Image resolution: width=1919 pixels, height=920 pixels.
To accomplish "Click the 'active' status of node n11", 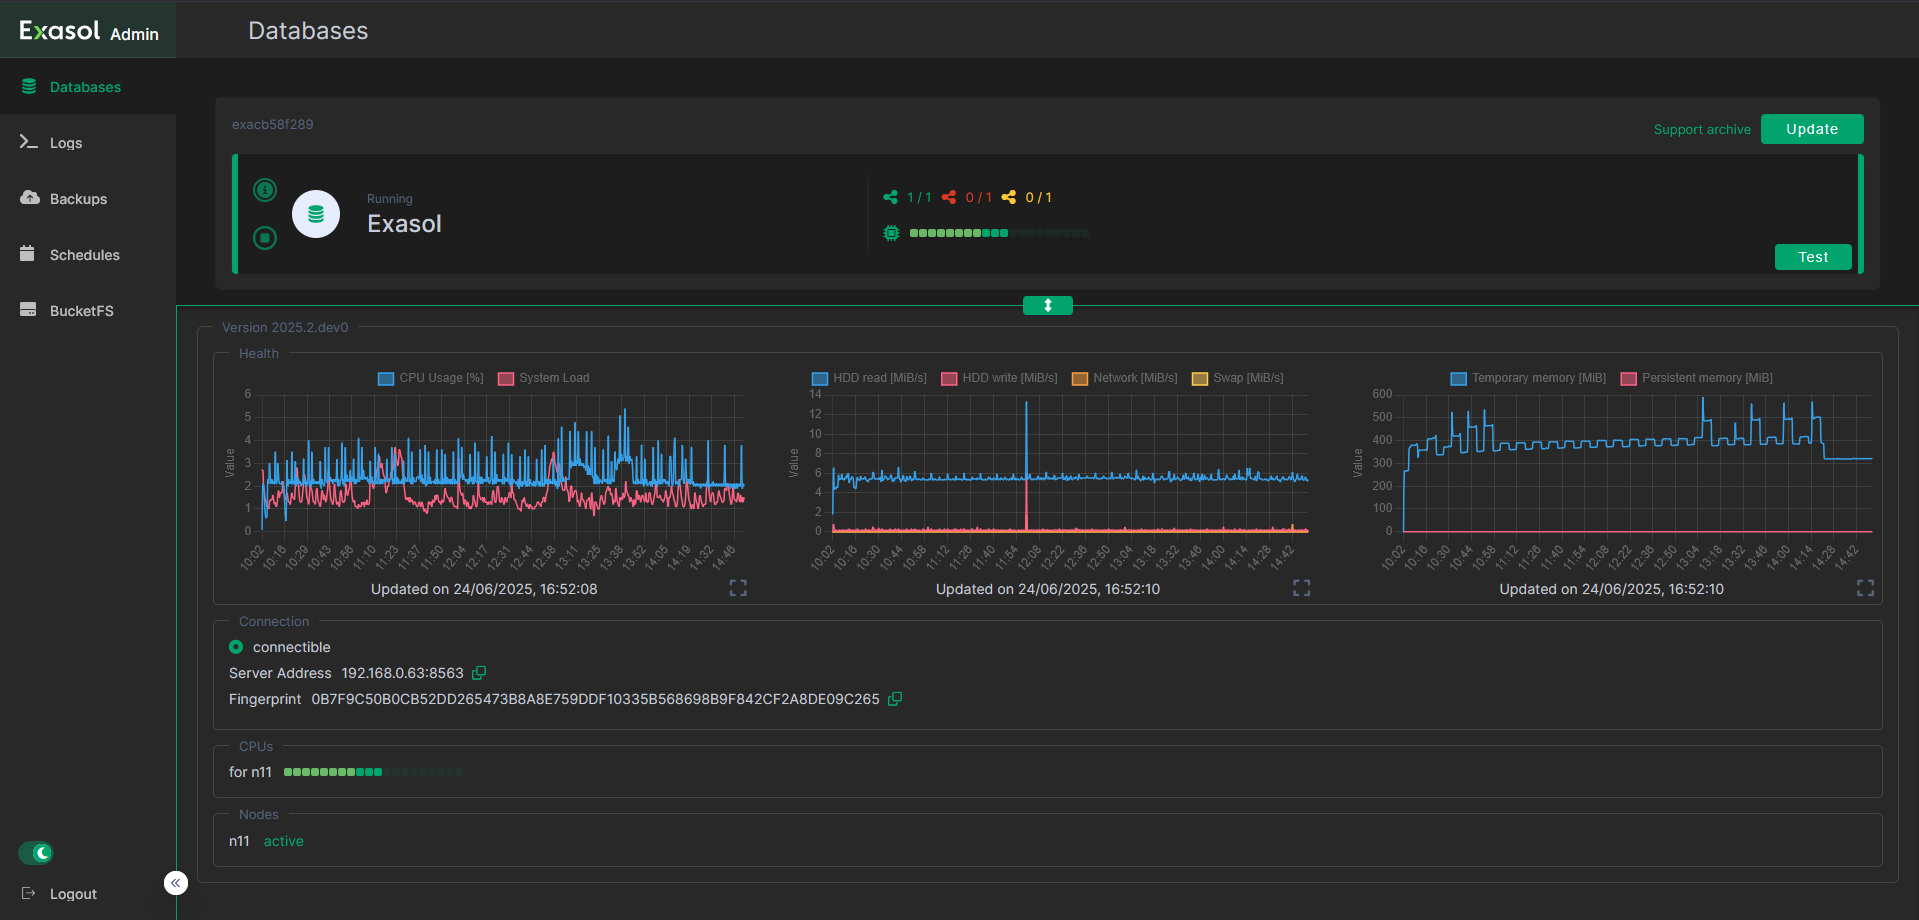I will pos(284,841).
